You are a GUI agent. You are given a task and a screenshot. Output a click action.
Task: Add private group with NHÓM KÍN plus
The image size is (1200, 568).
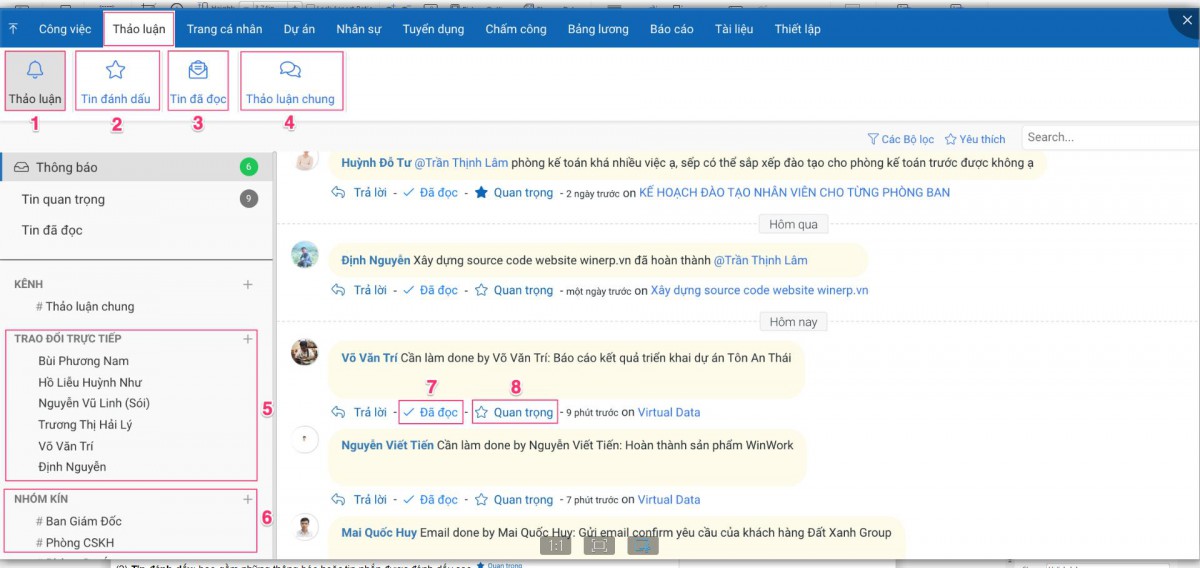pyautogui.click(x=248, y=498)
